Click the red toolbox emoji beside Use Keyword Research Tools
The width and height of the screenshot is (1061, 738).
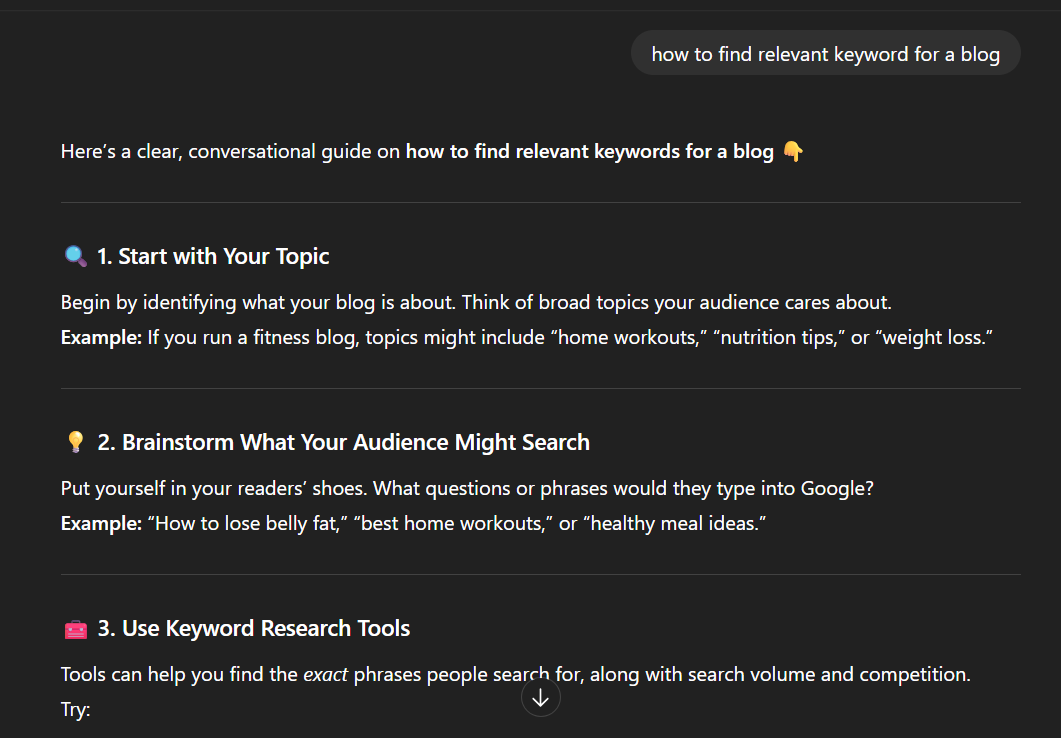pos(75,629)
